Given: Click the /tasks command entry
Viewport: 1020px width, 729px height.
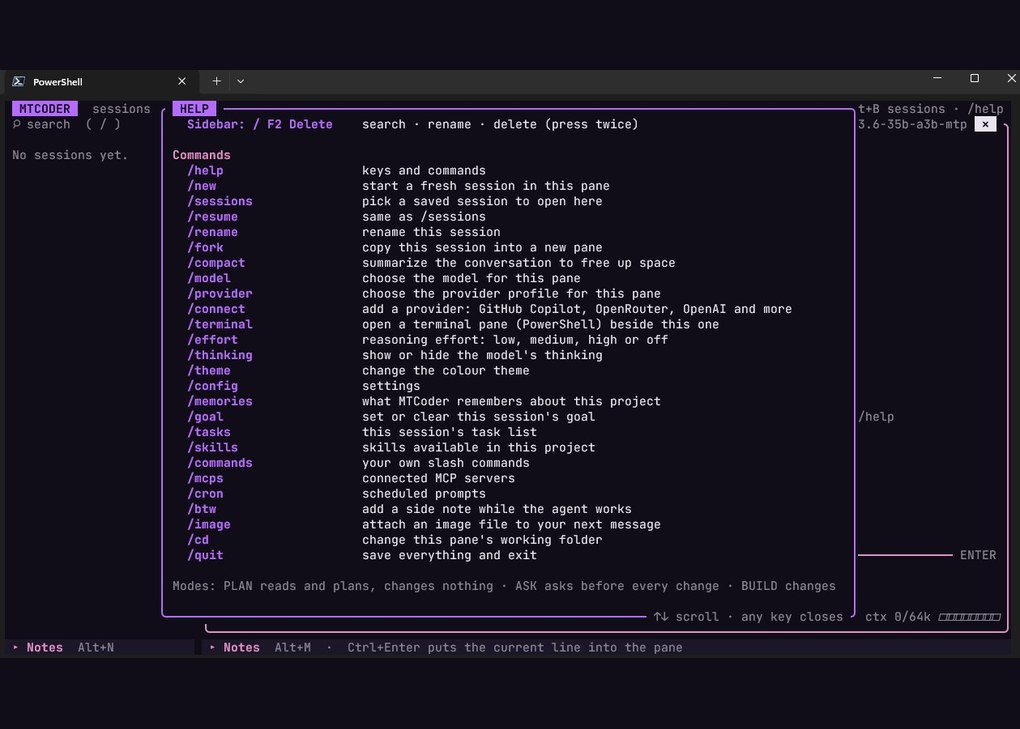Looking at the screenshot, I should coord(209,432).
